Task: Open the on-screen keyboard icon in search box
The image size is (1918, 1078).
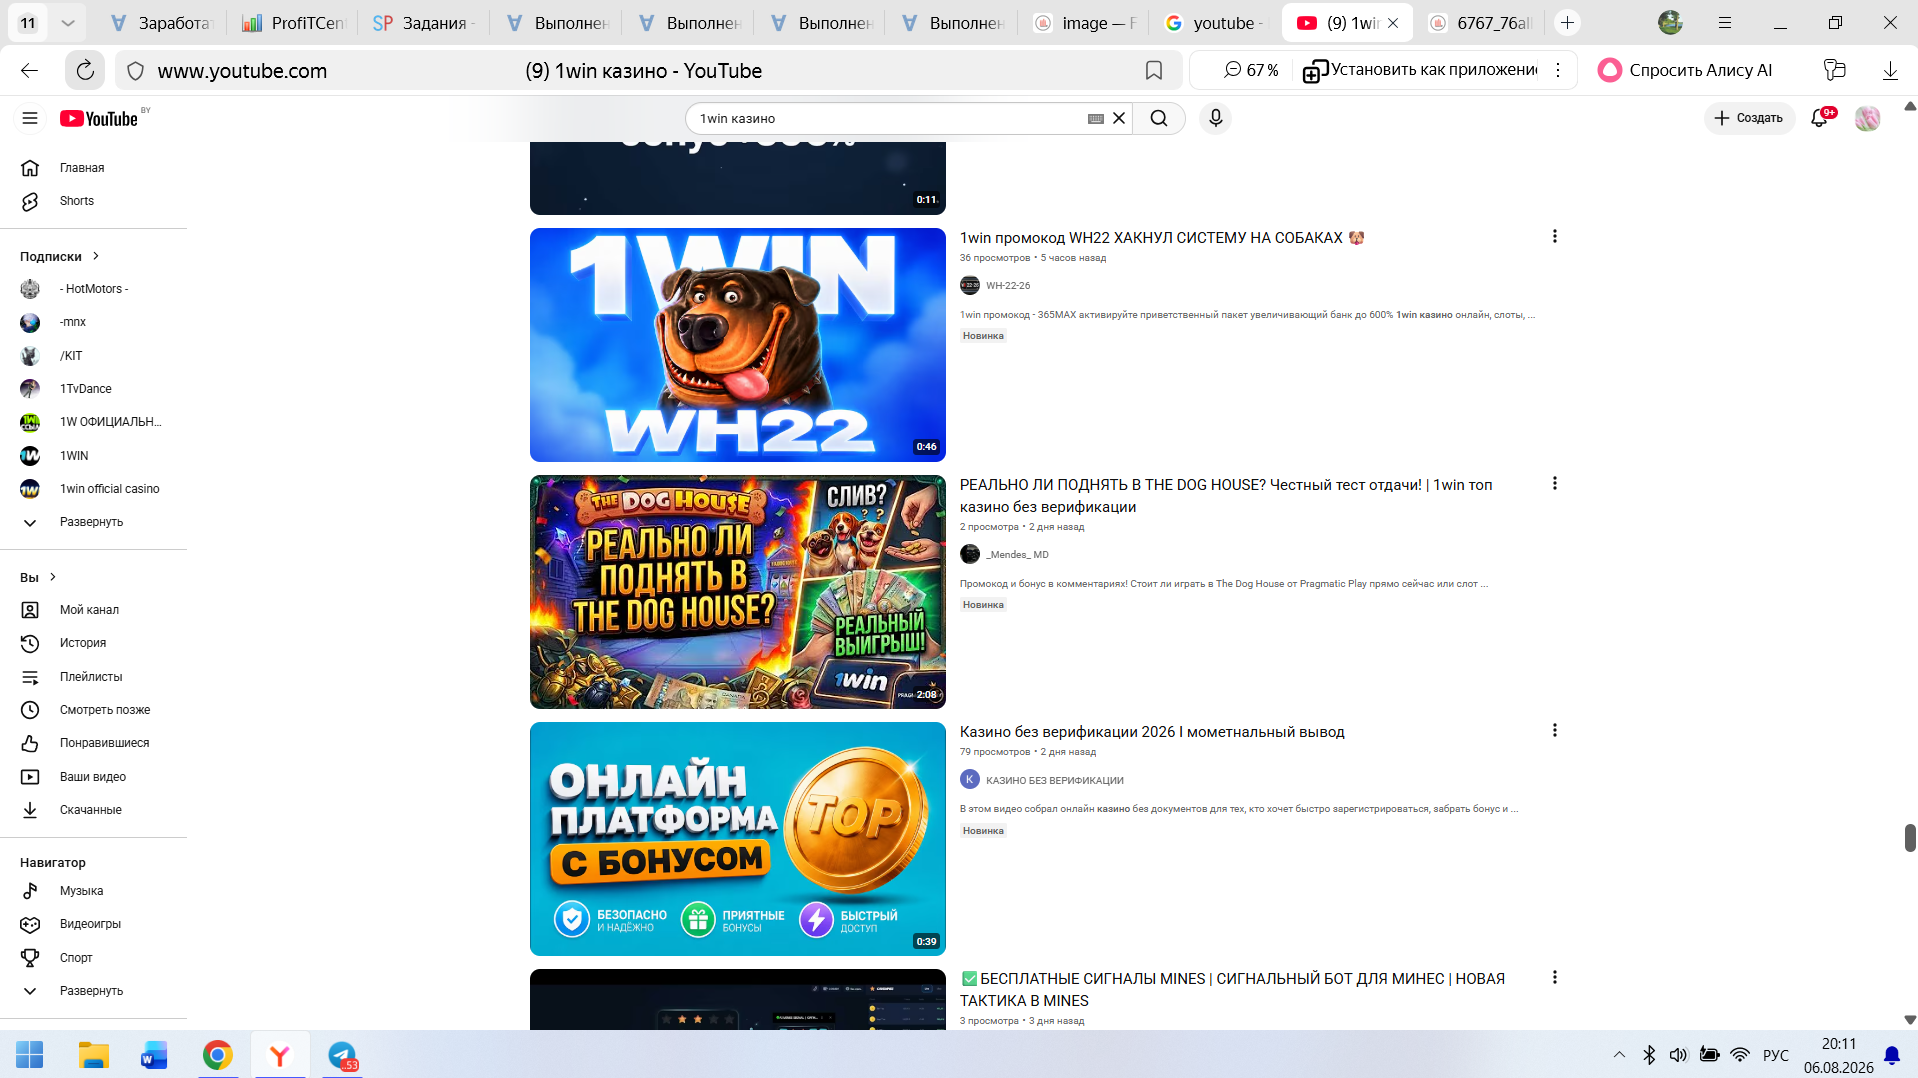Action: click(x=1096, y=118)
